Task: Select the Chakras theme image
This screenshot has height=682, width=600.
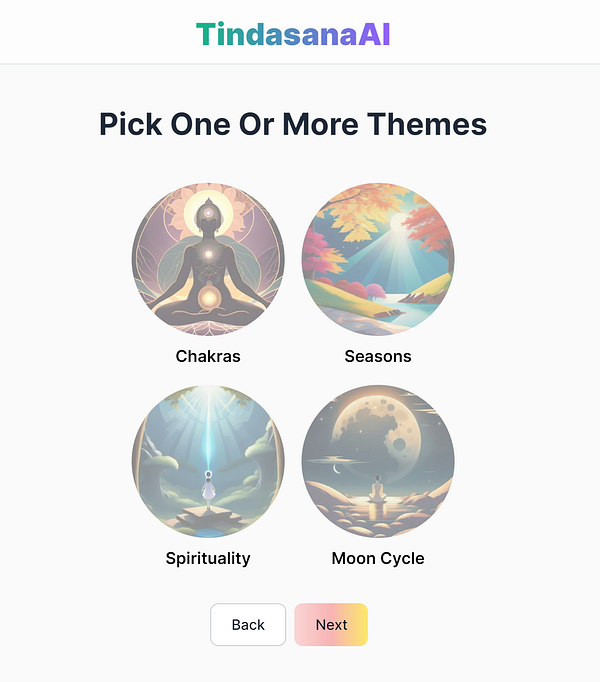Action: coord(208,259)
